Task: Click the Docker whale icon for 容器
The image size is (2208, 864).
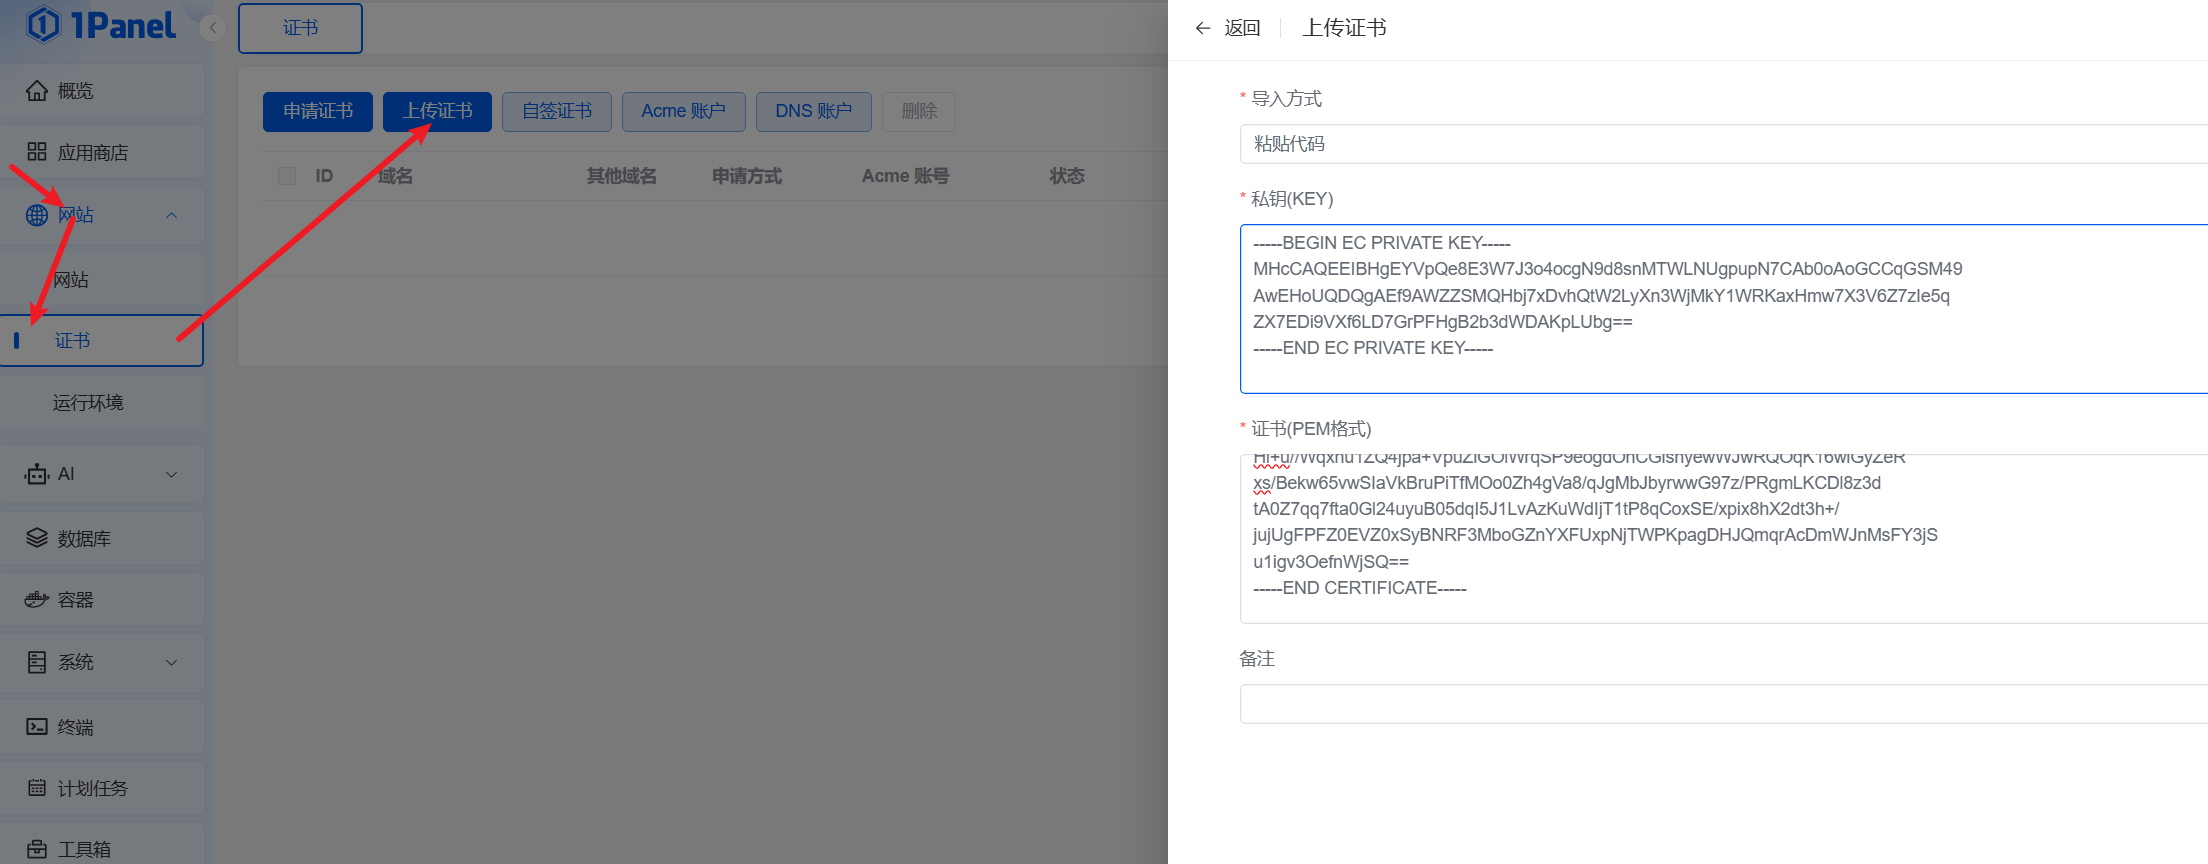Action: click(x=37, y=600)
